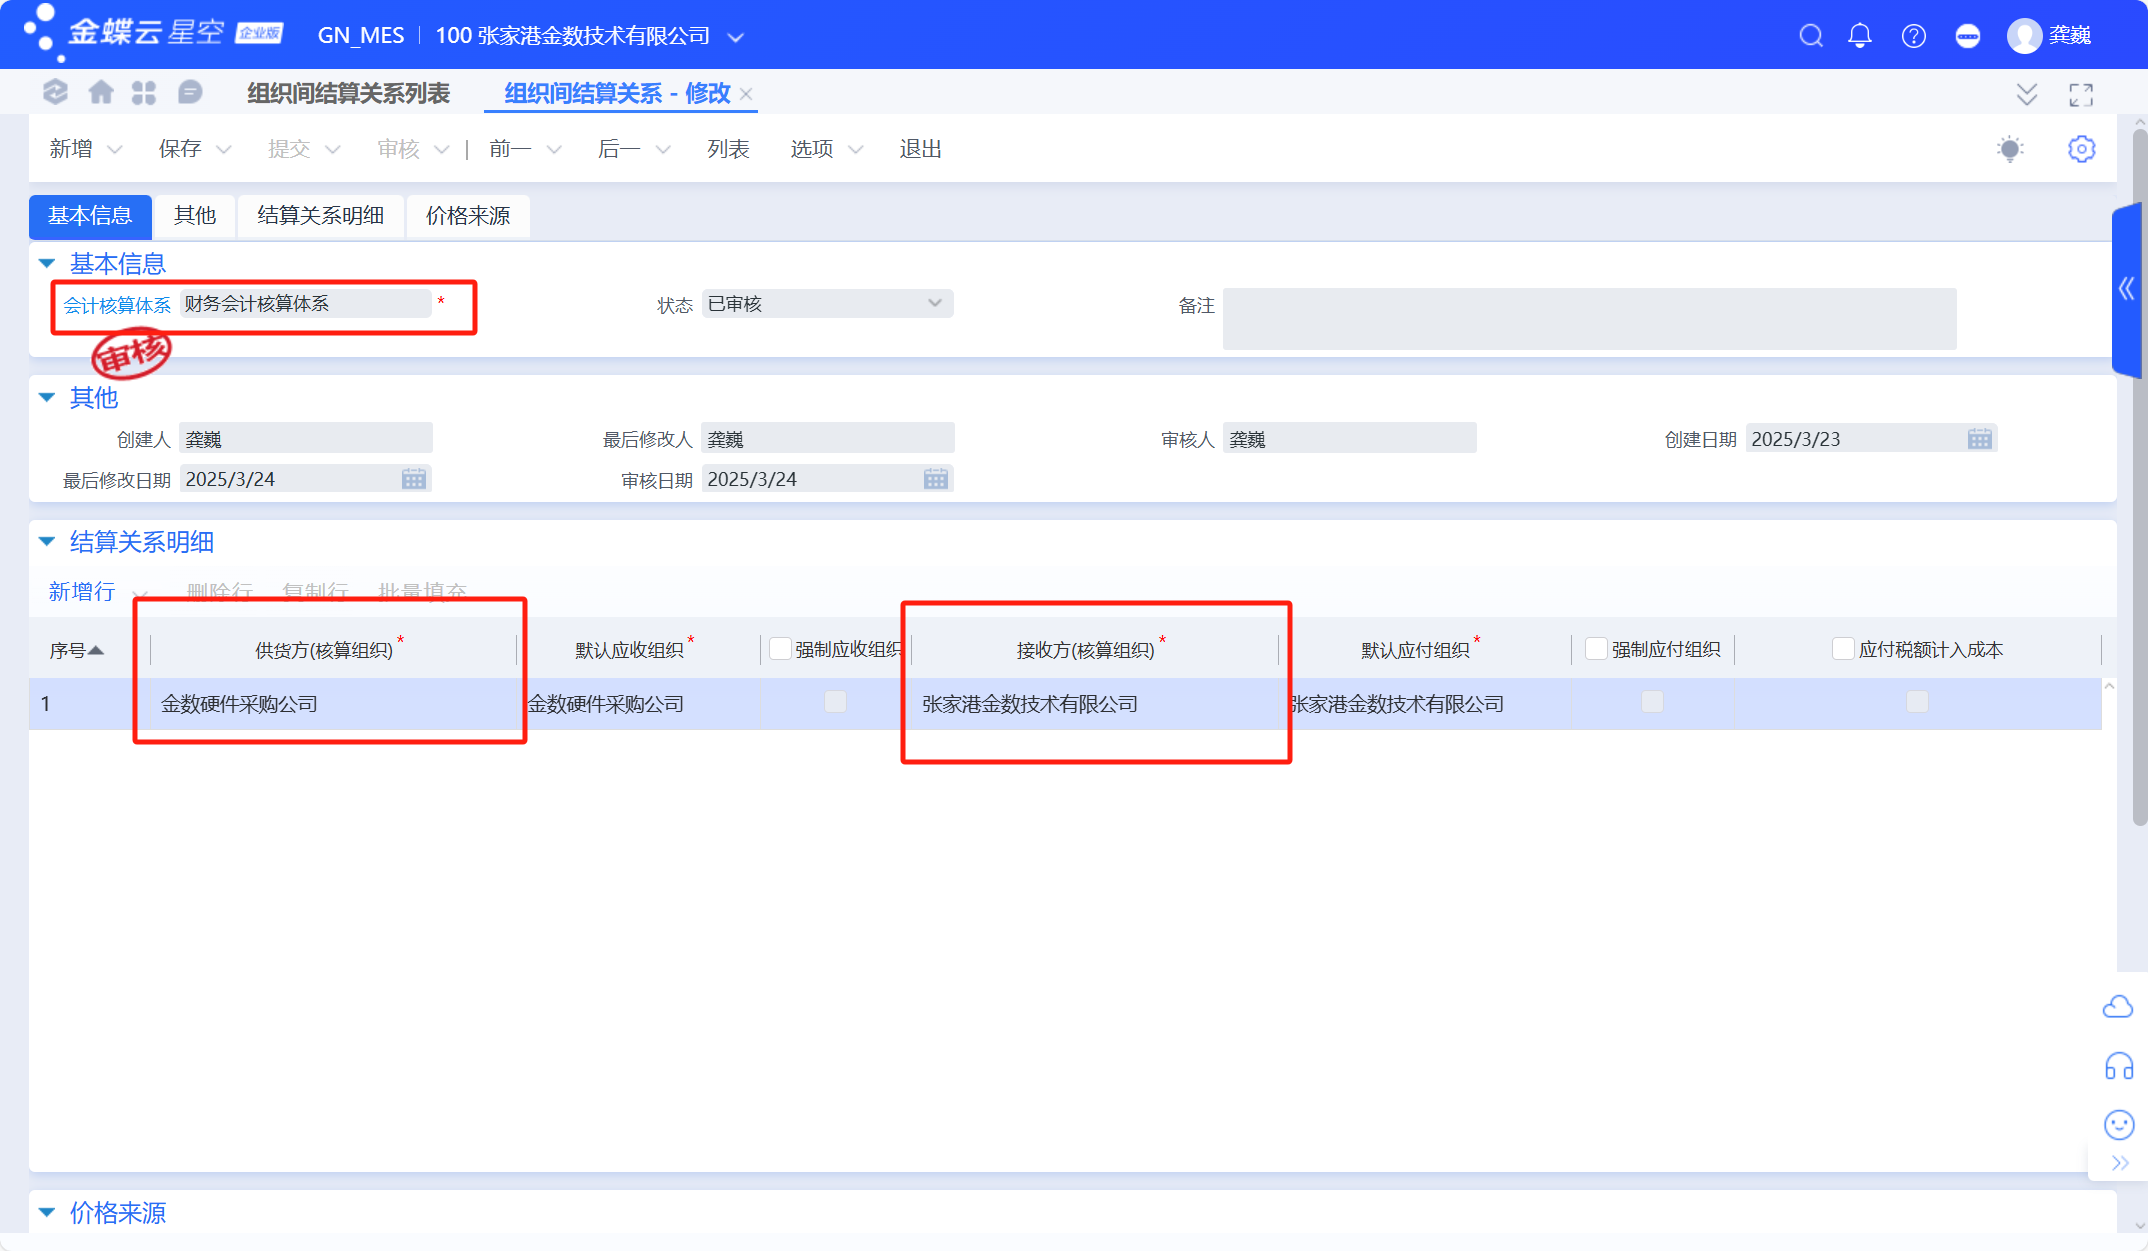The height and width of the screenshot is (1251, 2148).
Task: Switch to 组织间结算关系列表 tab
Action: tap(348, 93)
